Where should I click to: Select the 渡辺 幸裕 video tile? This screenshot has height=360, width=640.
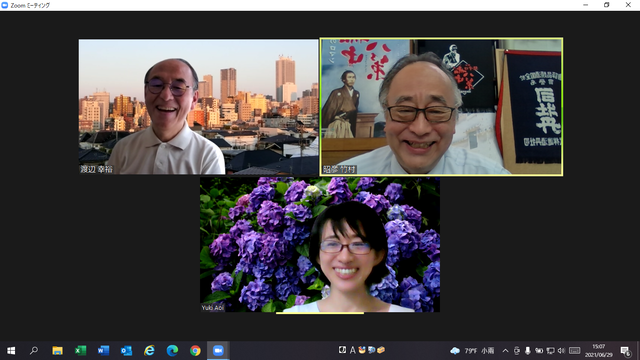click(198, 107)
